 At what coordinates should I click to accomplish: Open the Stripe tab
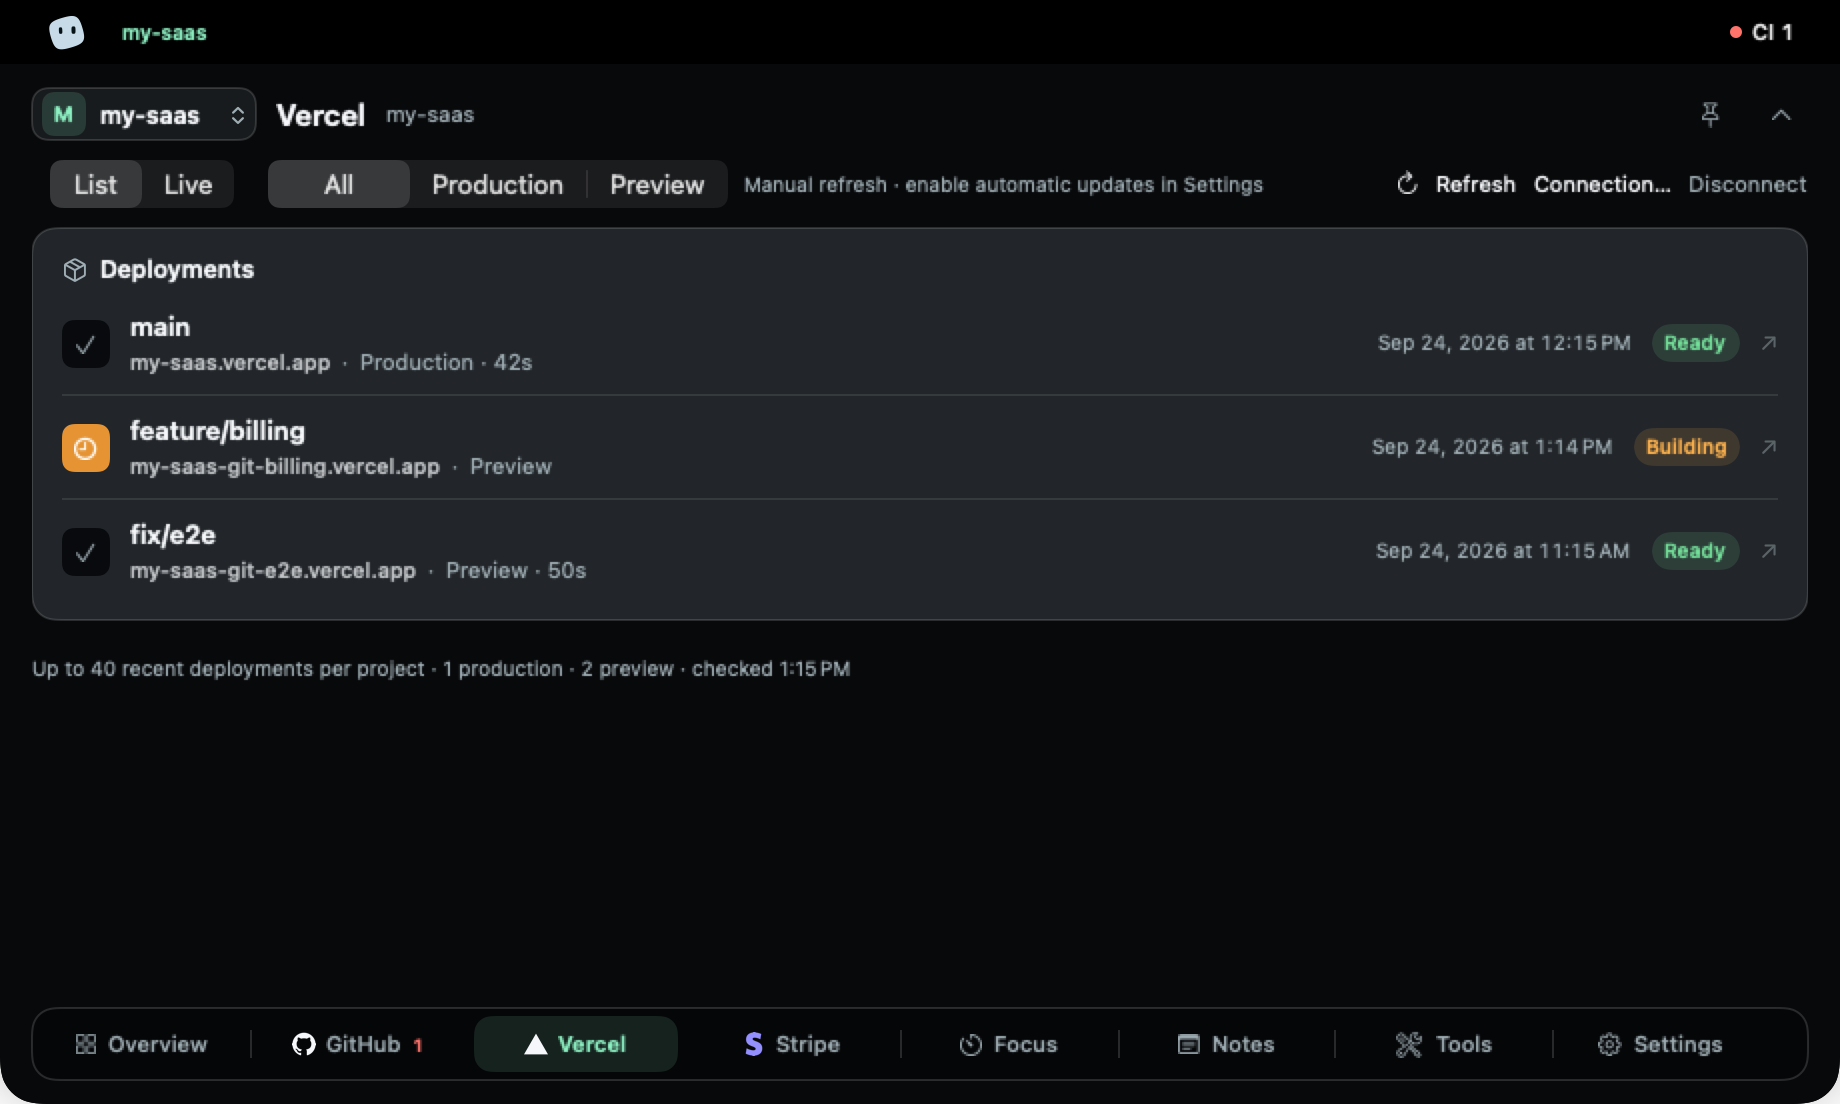pos(792,1044)
